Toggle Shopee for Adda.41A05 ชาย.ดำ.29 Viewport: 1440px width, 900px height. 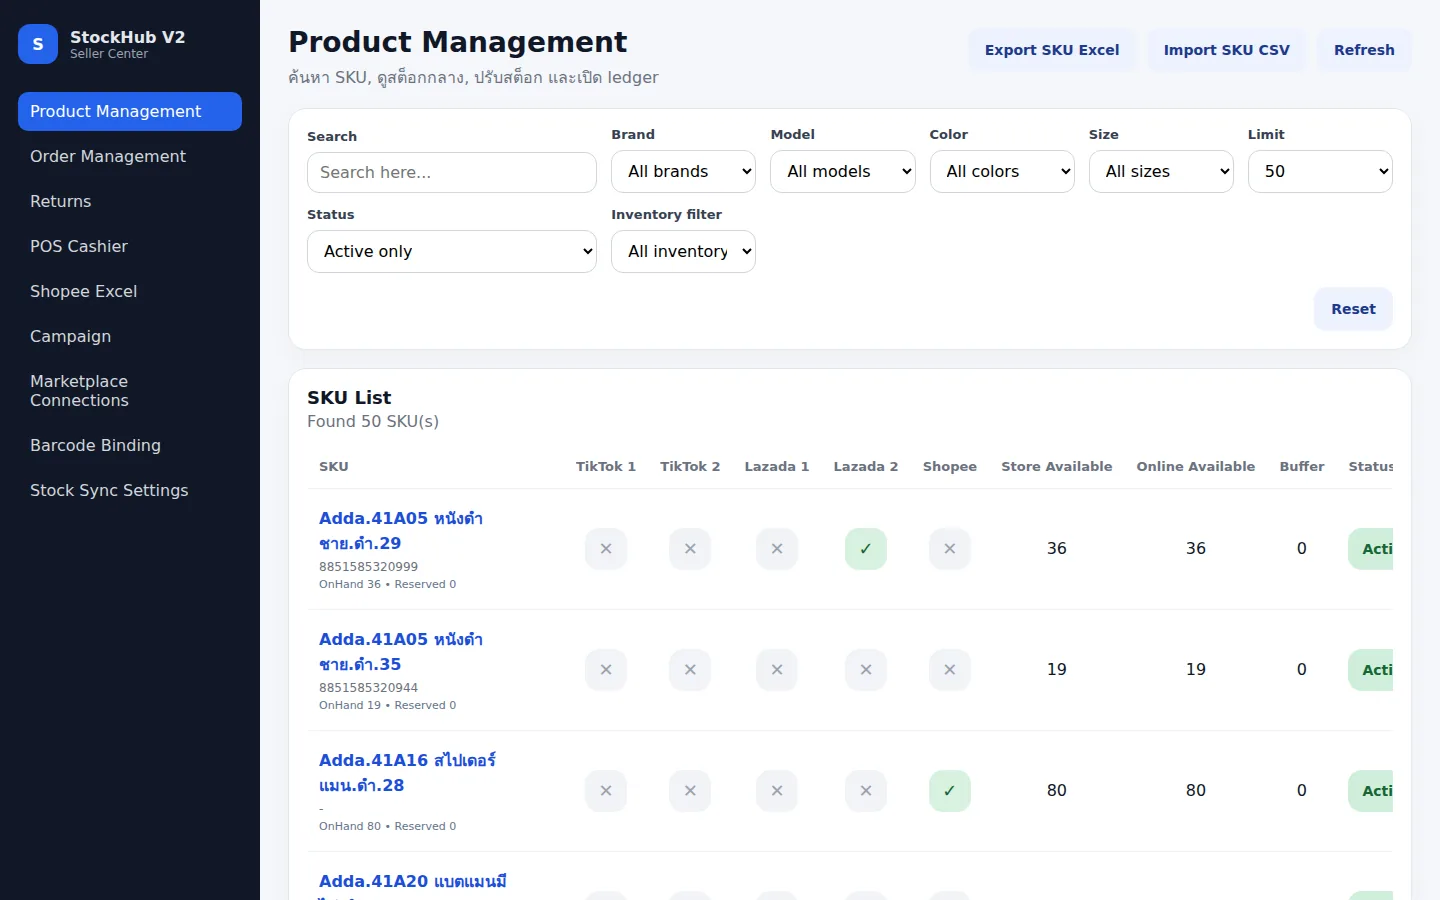coord(950,549)
